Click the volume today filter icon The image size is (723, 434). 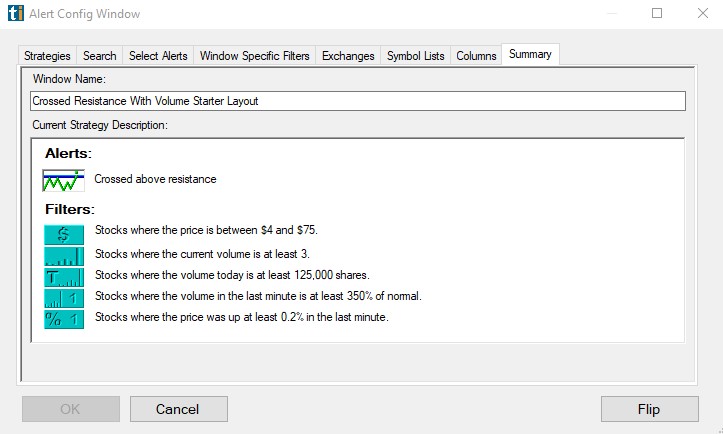pyautogui.click(x=64, y=275)
